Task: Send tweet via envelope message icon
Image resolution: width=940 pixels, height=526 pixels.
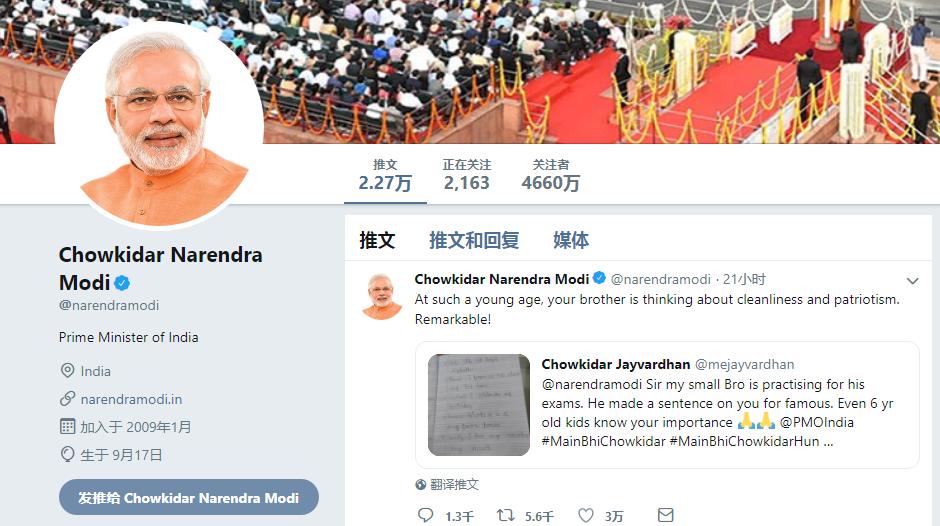Action: click(x=665, y=515)
